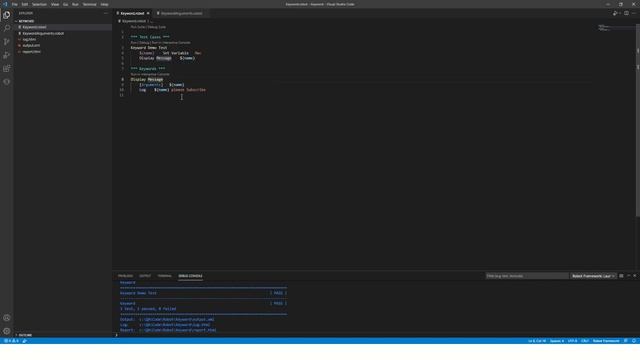640x360 pixels.
Task: Click the '*** Test Cases ***' section header line
Action: click(150, 37)
